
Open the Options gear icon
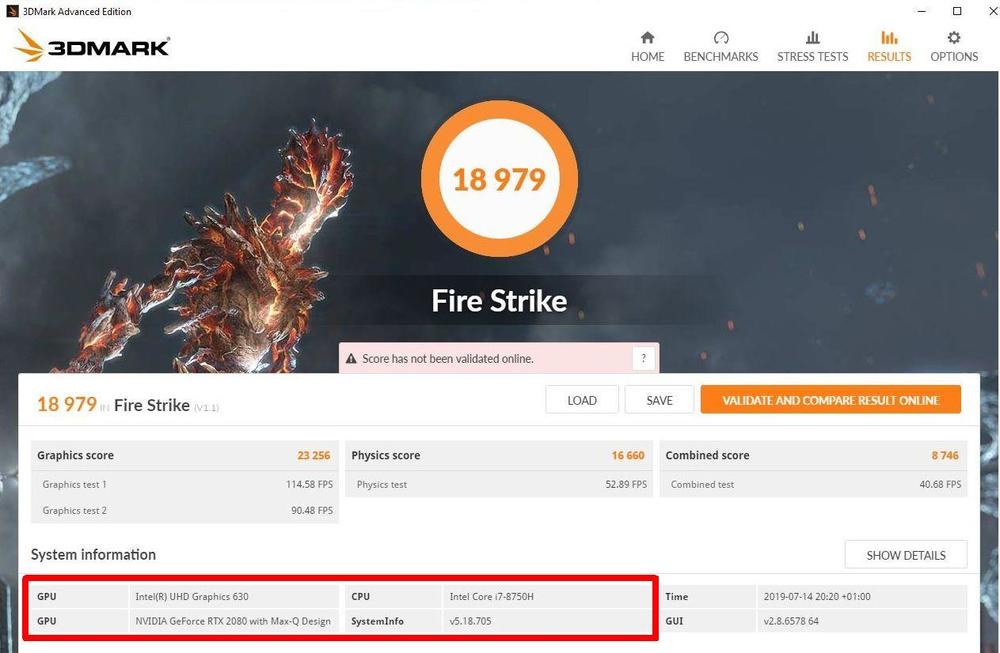pos(954,38)
